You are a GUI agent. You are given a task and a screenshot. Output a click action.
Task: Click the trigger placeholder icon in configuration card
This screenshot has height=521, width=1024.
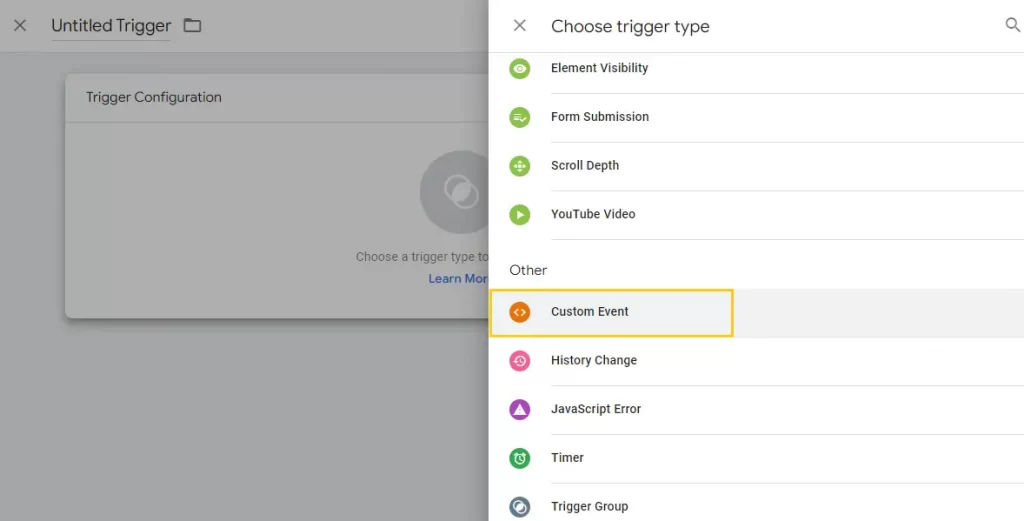[x=455, y=192]
